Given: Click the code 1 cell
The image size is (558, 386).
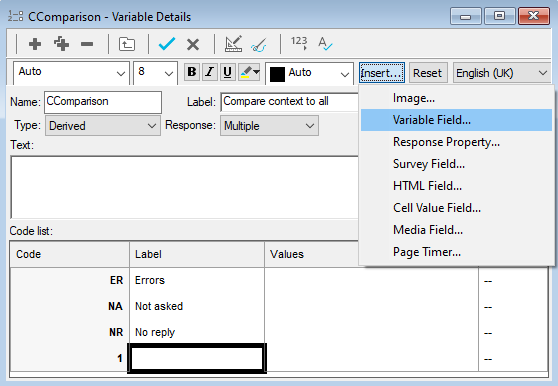Looking at the screenshot, I should (70, 358).
